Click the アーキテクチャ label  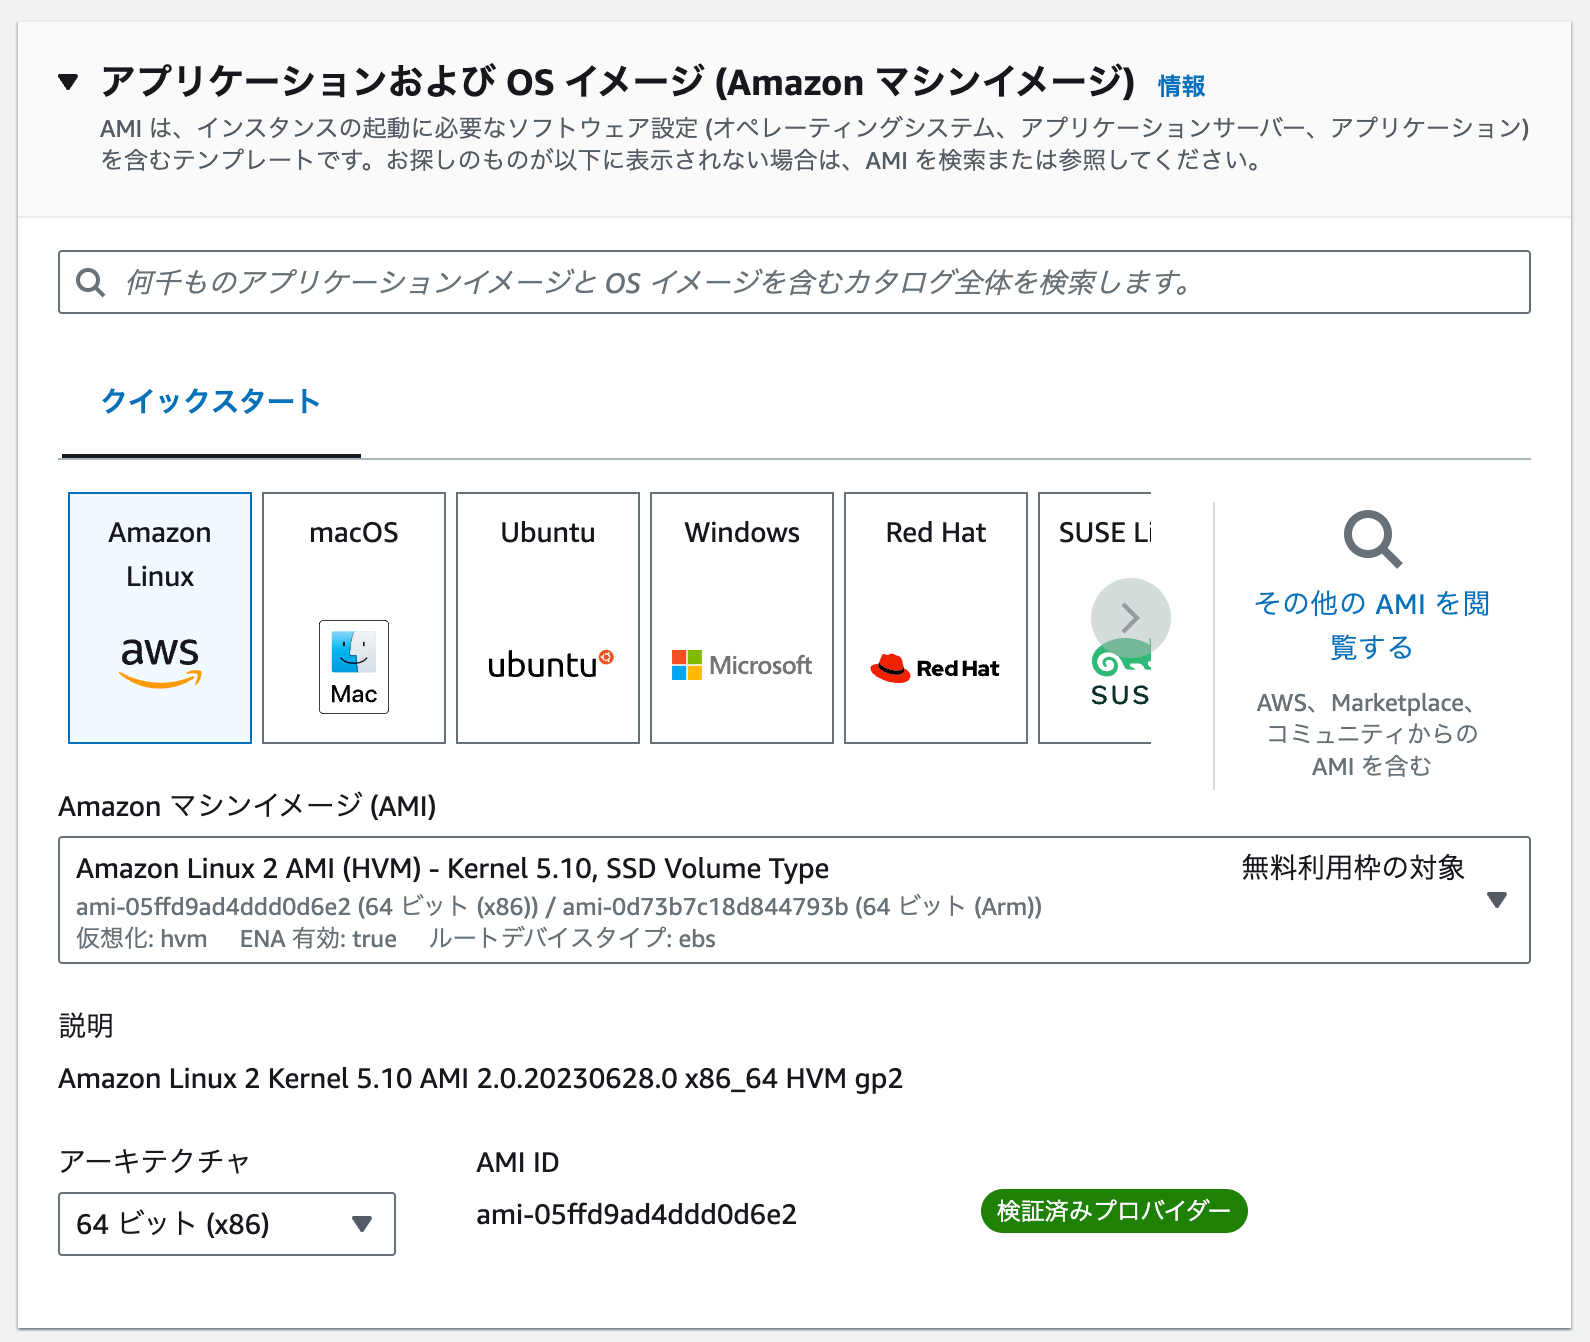point(154,1161)
